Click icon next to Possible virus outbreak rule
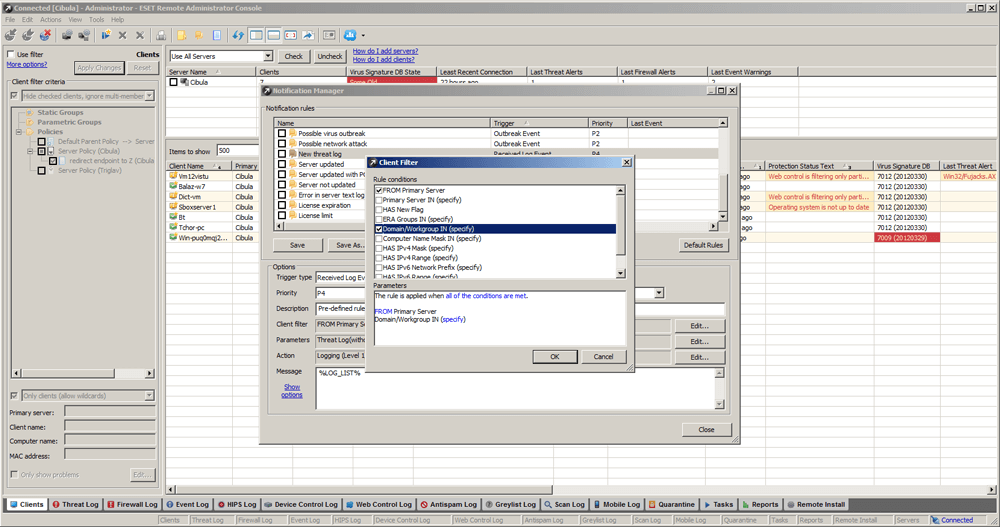 coord(293,133)
